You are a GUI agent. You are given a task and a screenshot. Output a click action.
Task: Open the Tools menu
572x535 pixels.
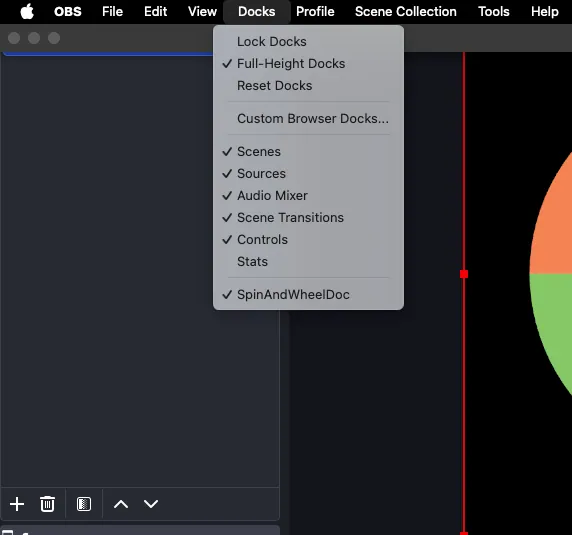(x=494, y=12)
